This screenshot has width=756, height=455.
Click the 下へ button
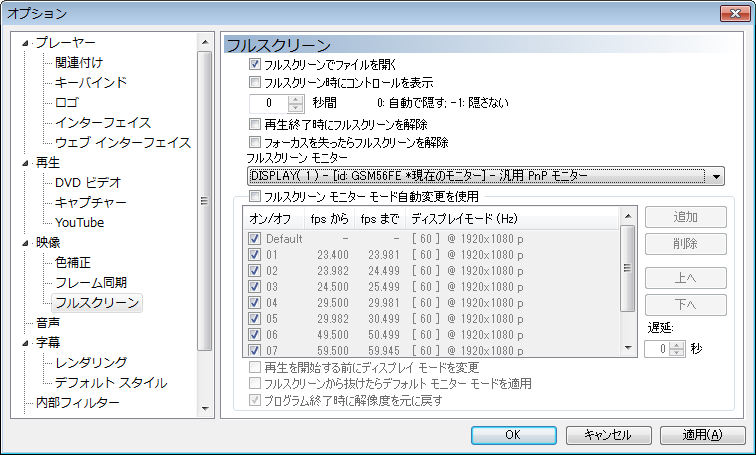[x=686, y=305]
